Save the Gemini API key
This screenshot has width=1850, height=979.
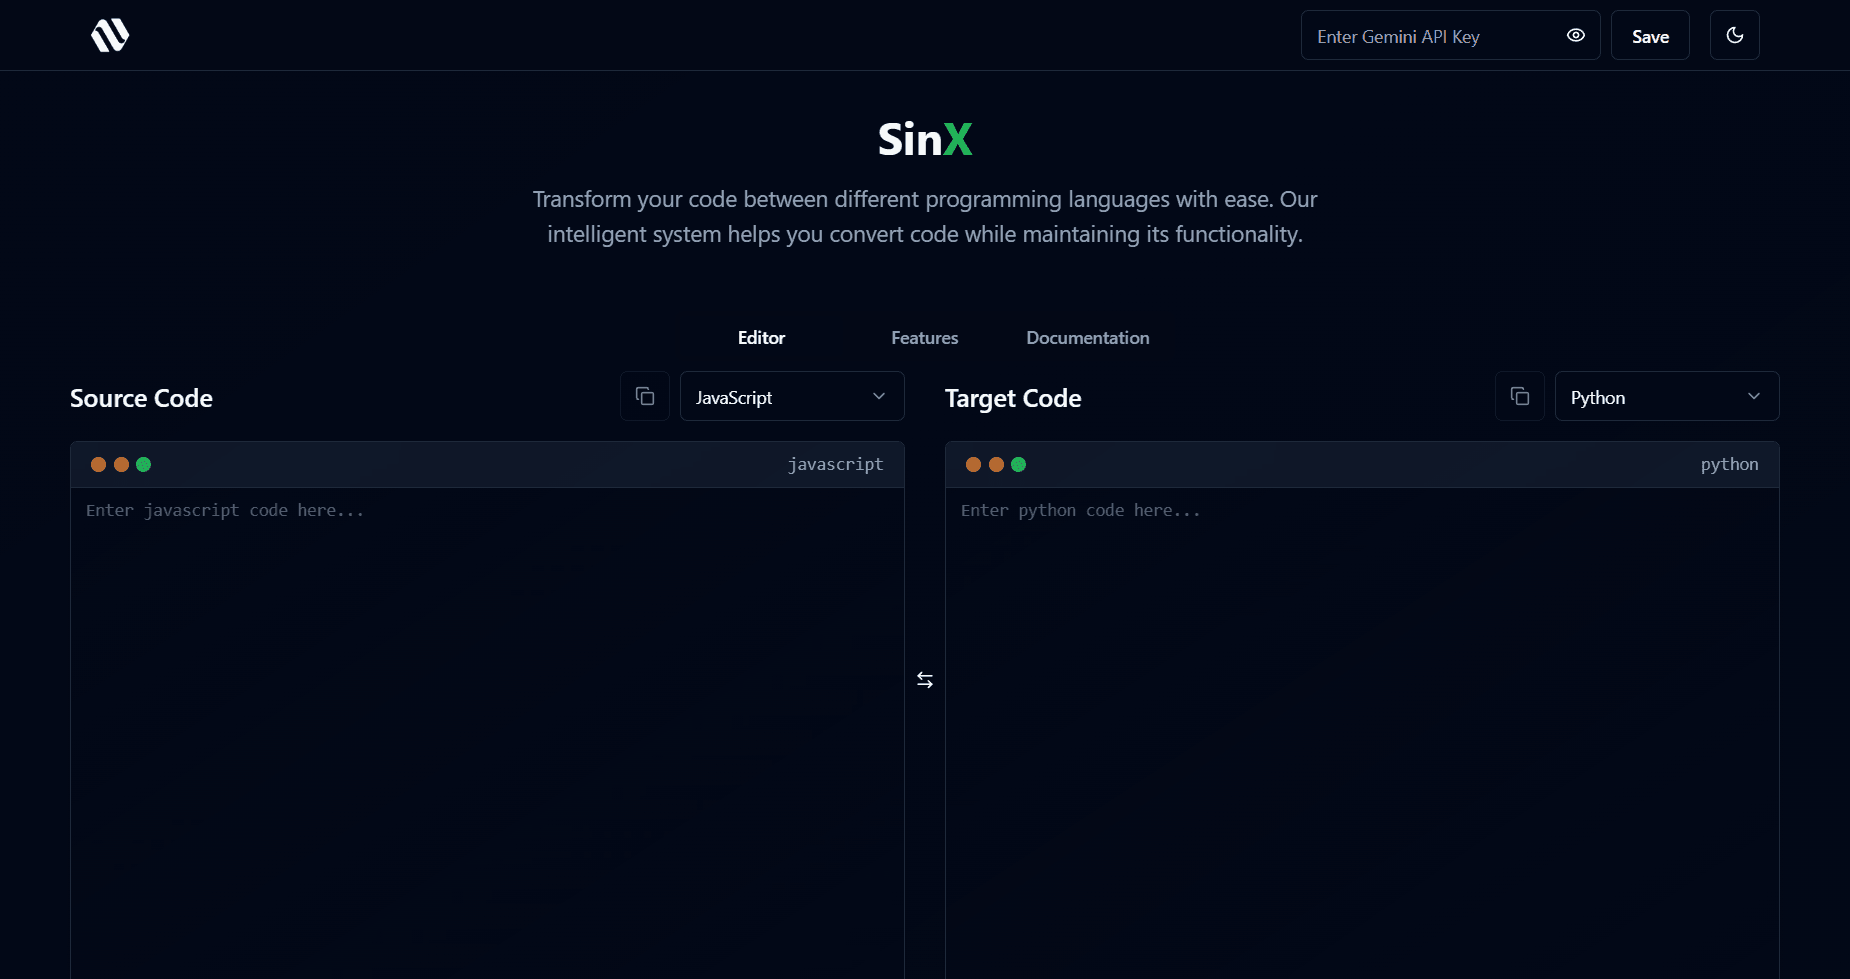pos(1650,35)
